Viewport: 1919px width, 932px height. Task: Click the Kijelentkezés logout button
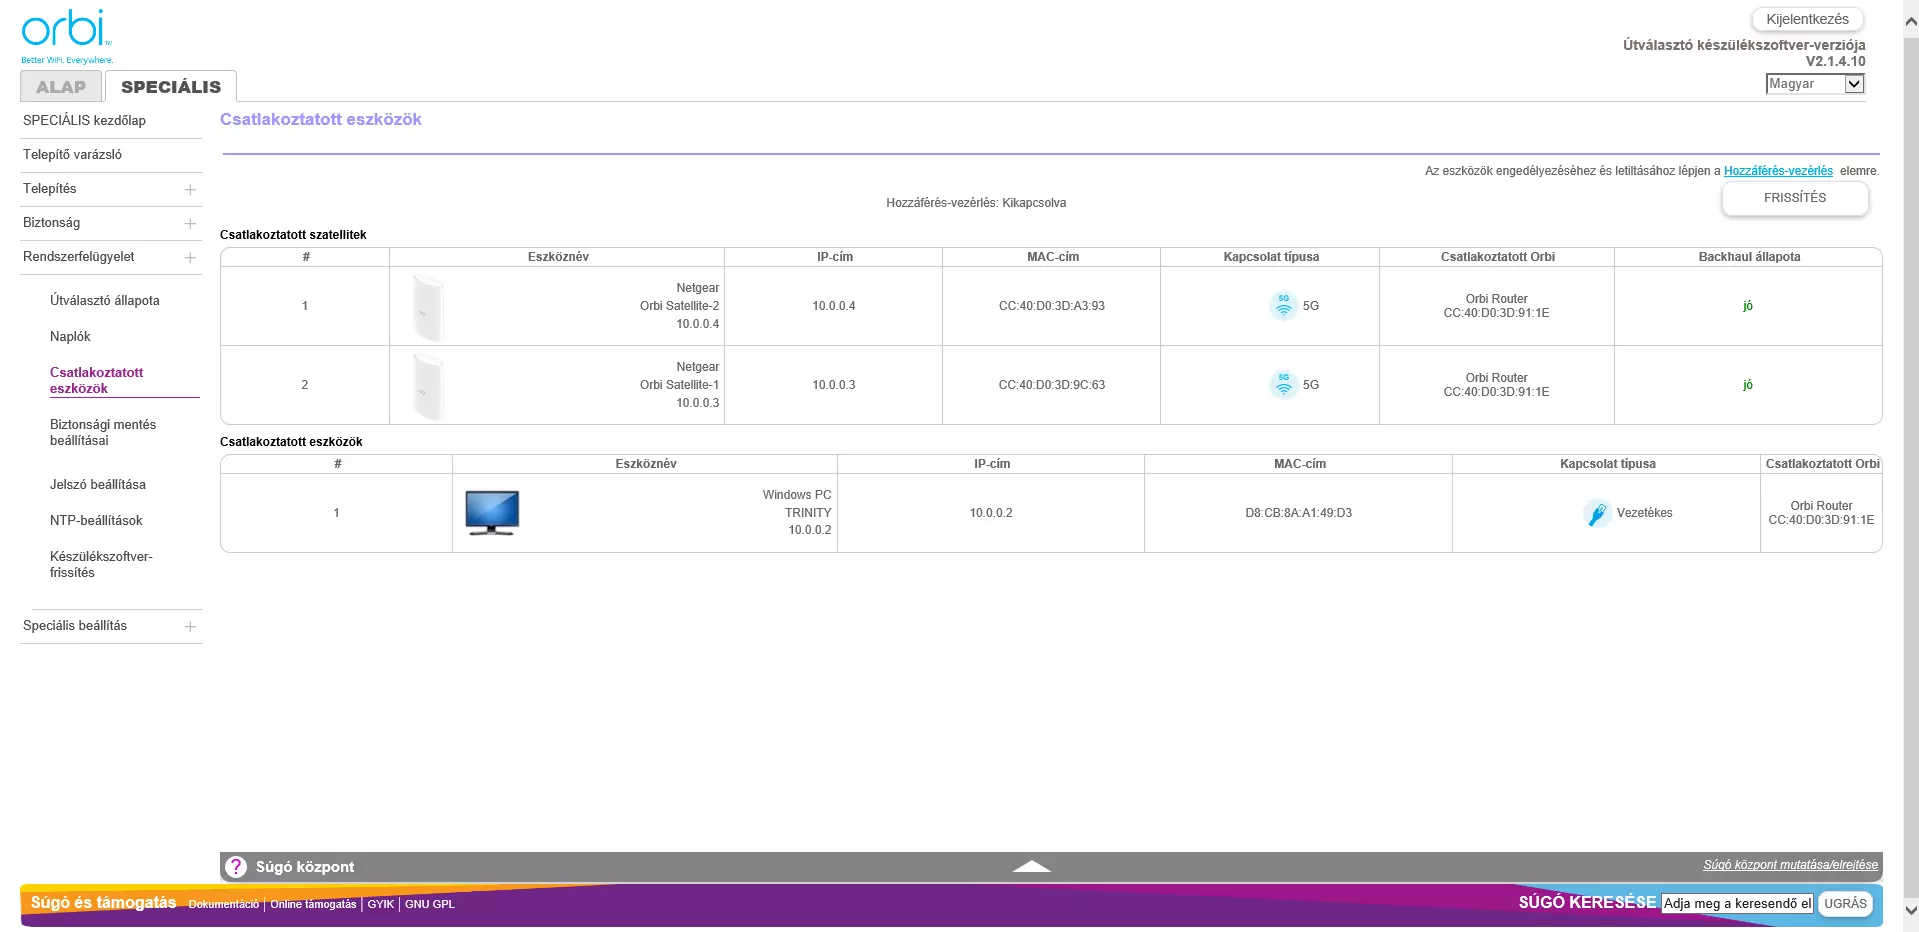pos(1807,19)
